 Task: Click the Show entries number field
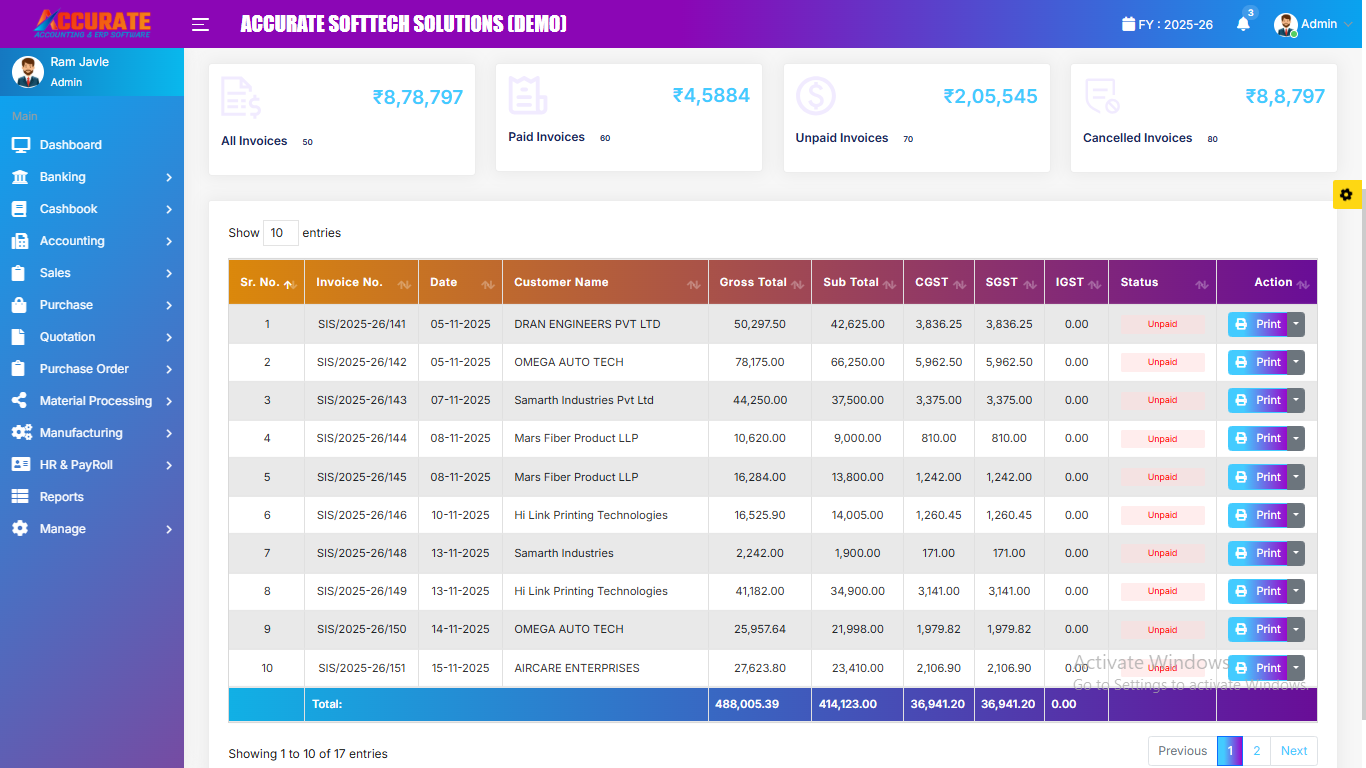click(x=280, y=233)
